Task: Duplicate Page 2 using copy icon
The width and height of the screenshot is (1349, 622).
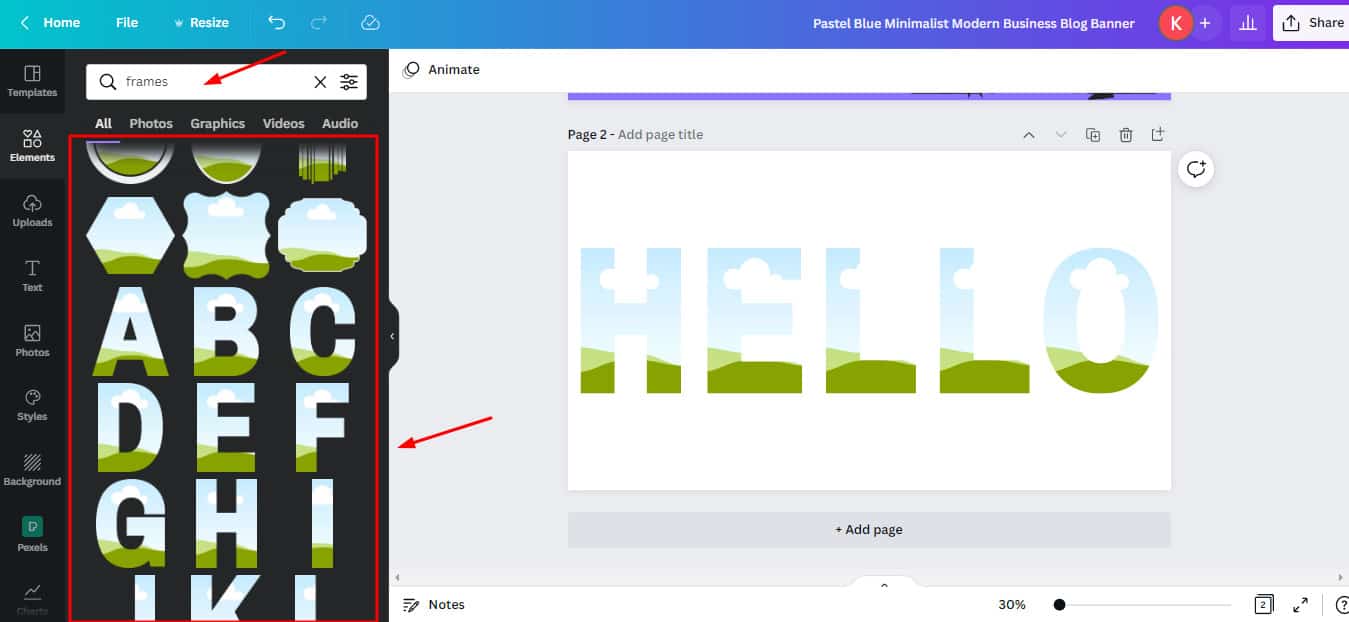Action: (x=1093, y=135)
